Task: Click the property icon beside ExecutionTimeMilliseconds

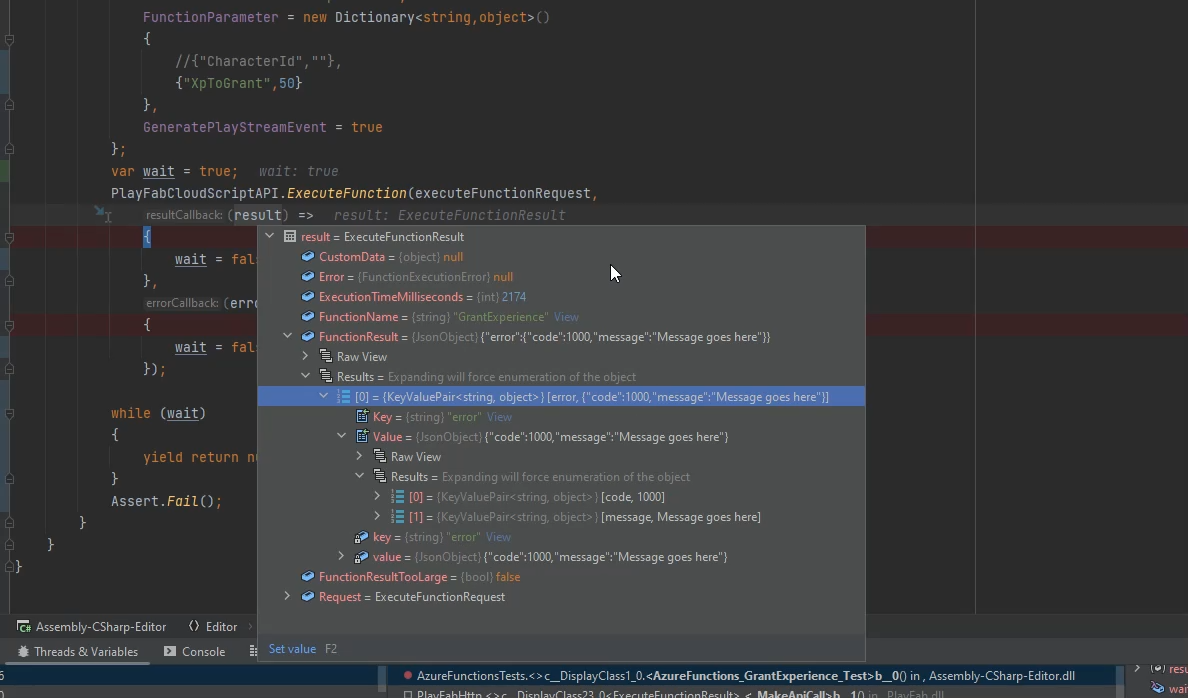Action: pyautogui.click(x=308, y=297)
